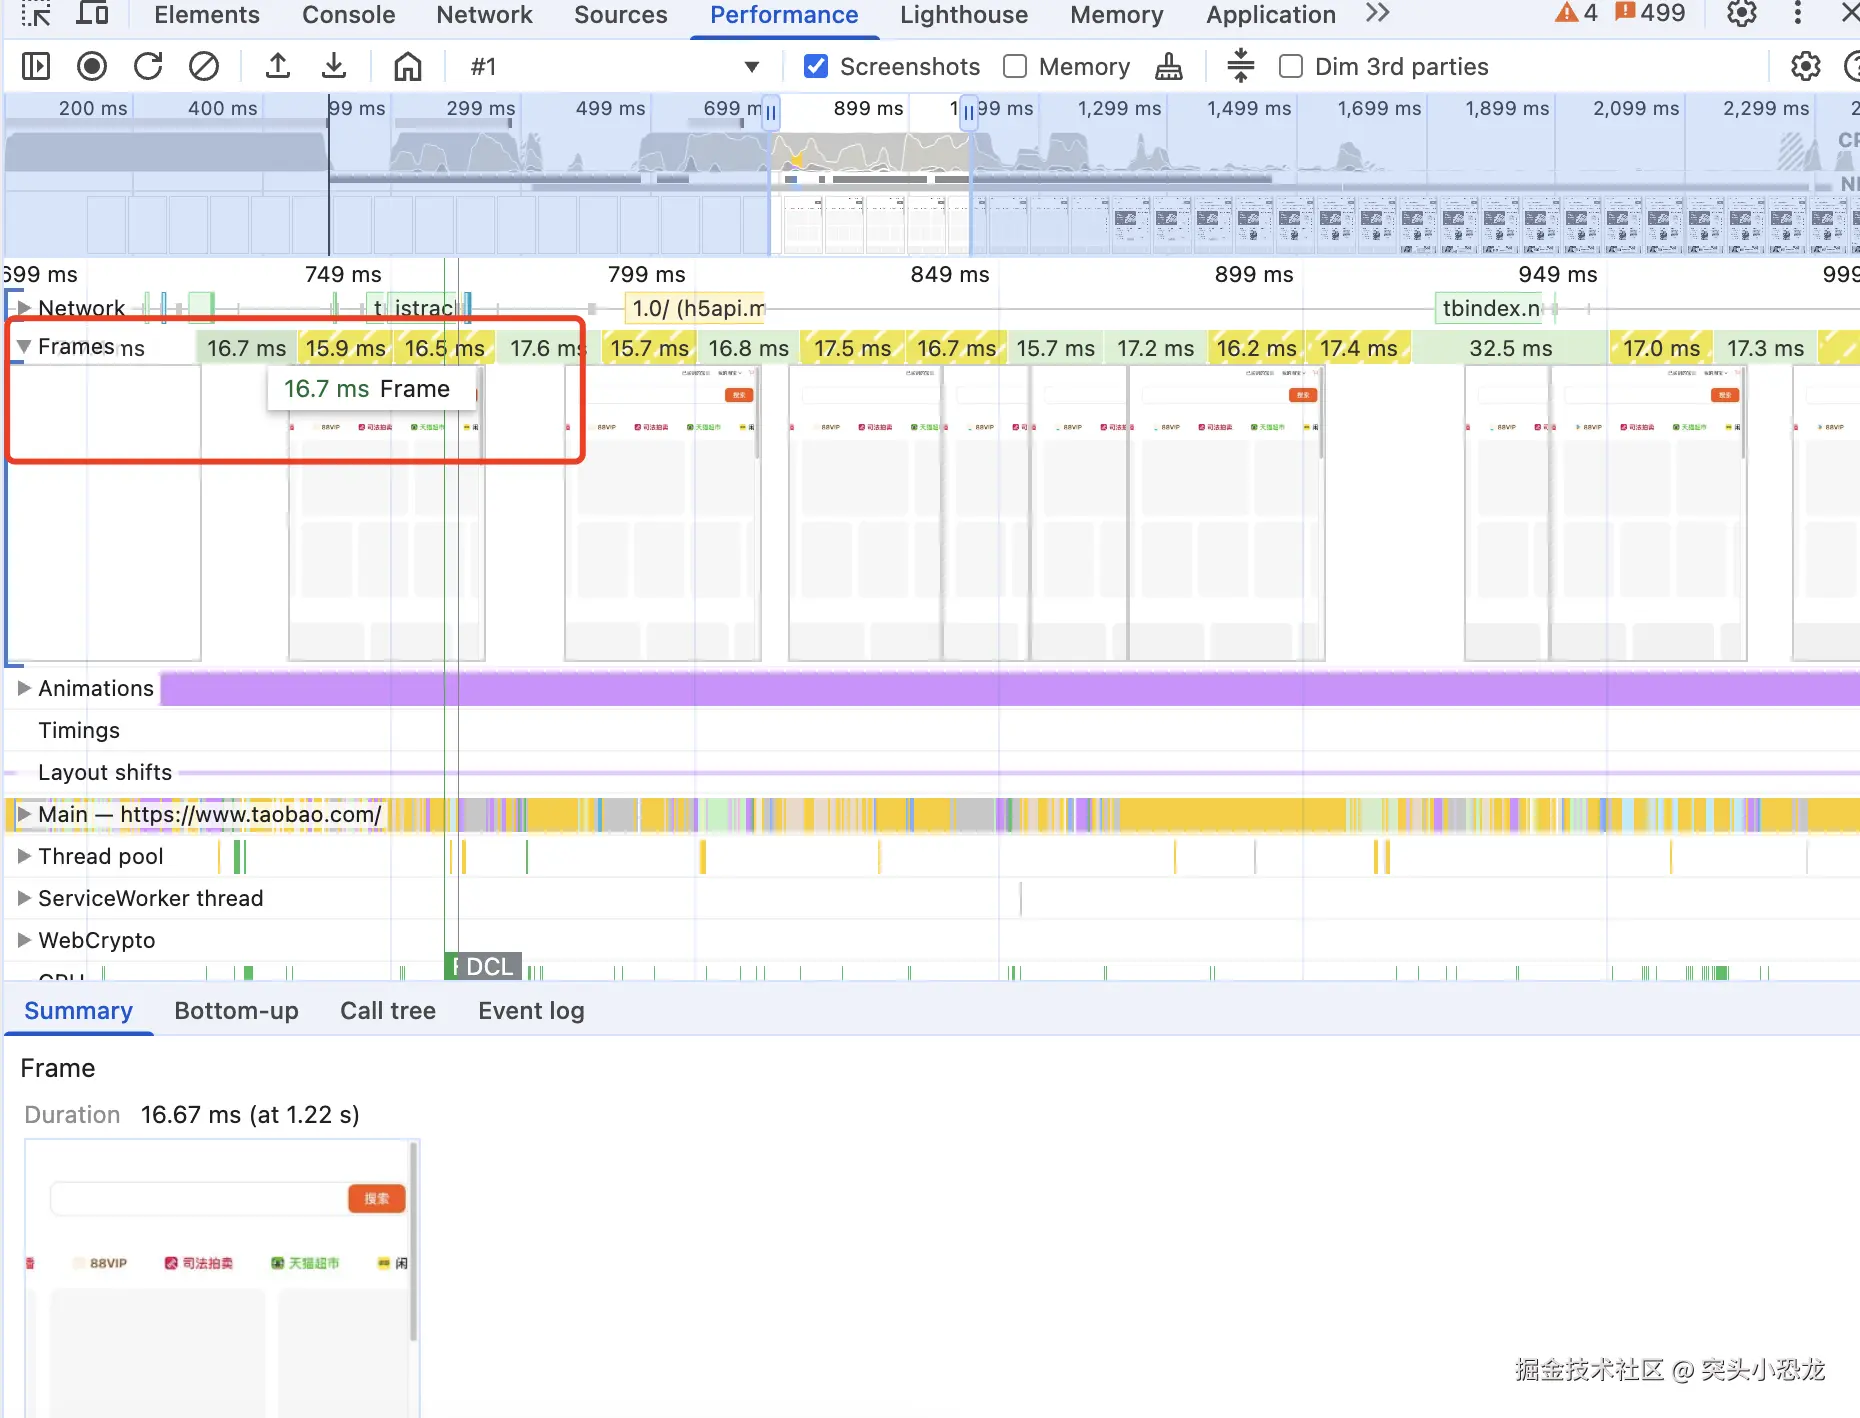Click the reload and record icon
The width and height of the screenshot is (1860, 1418).
click(148, 67)
